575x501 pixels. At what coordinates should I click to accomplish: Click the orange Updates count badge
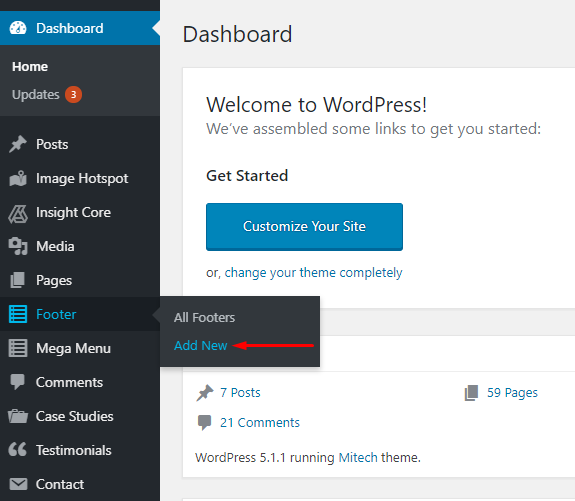pos(73,95)
